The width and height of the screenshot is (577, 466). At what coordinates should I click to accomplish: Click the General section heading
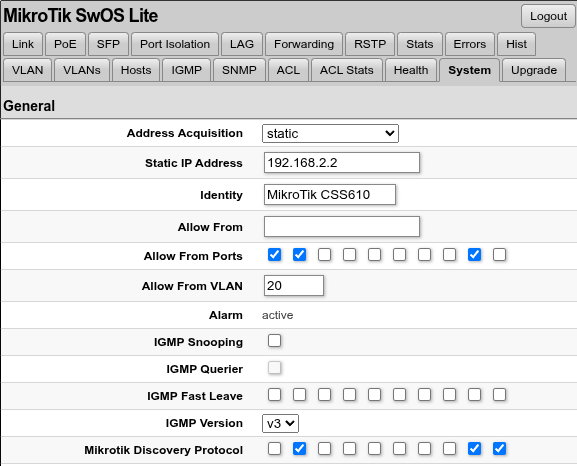(29, 106)
